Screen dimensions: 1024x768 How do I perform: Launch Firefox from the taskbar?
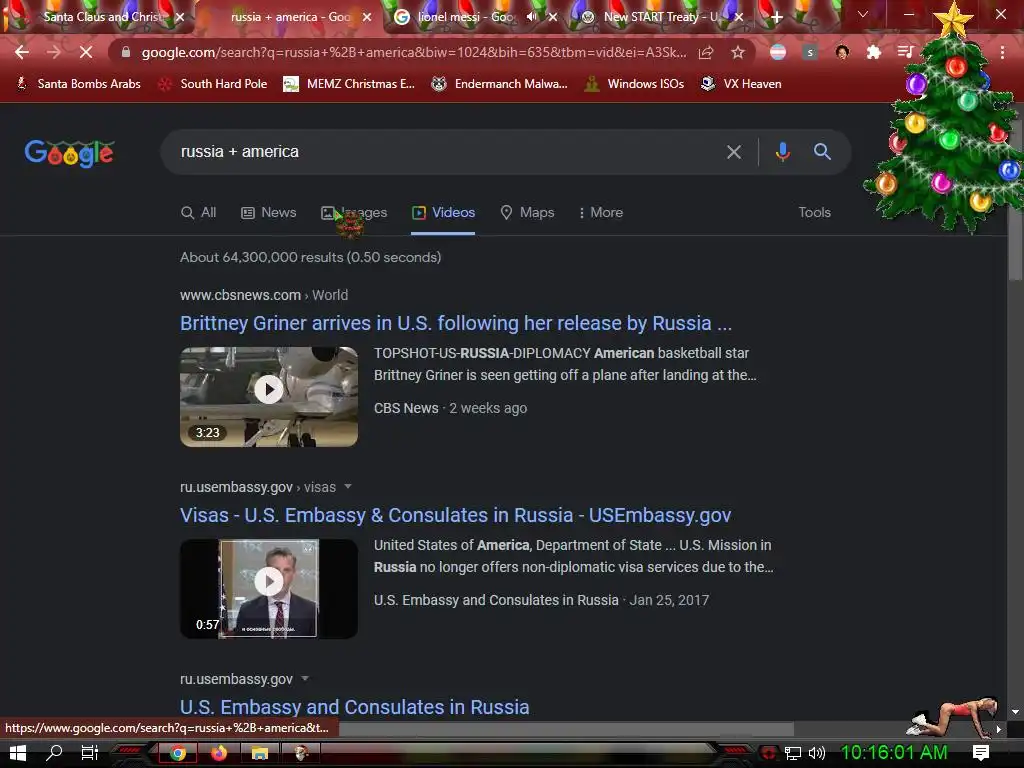(219, 753)
